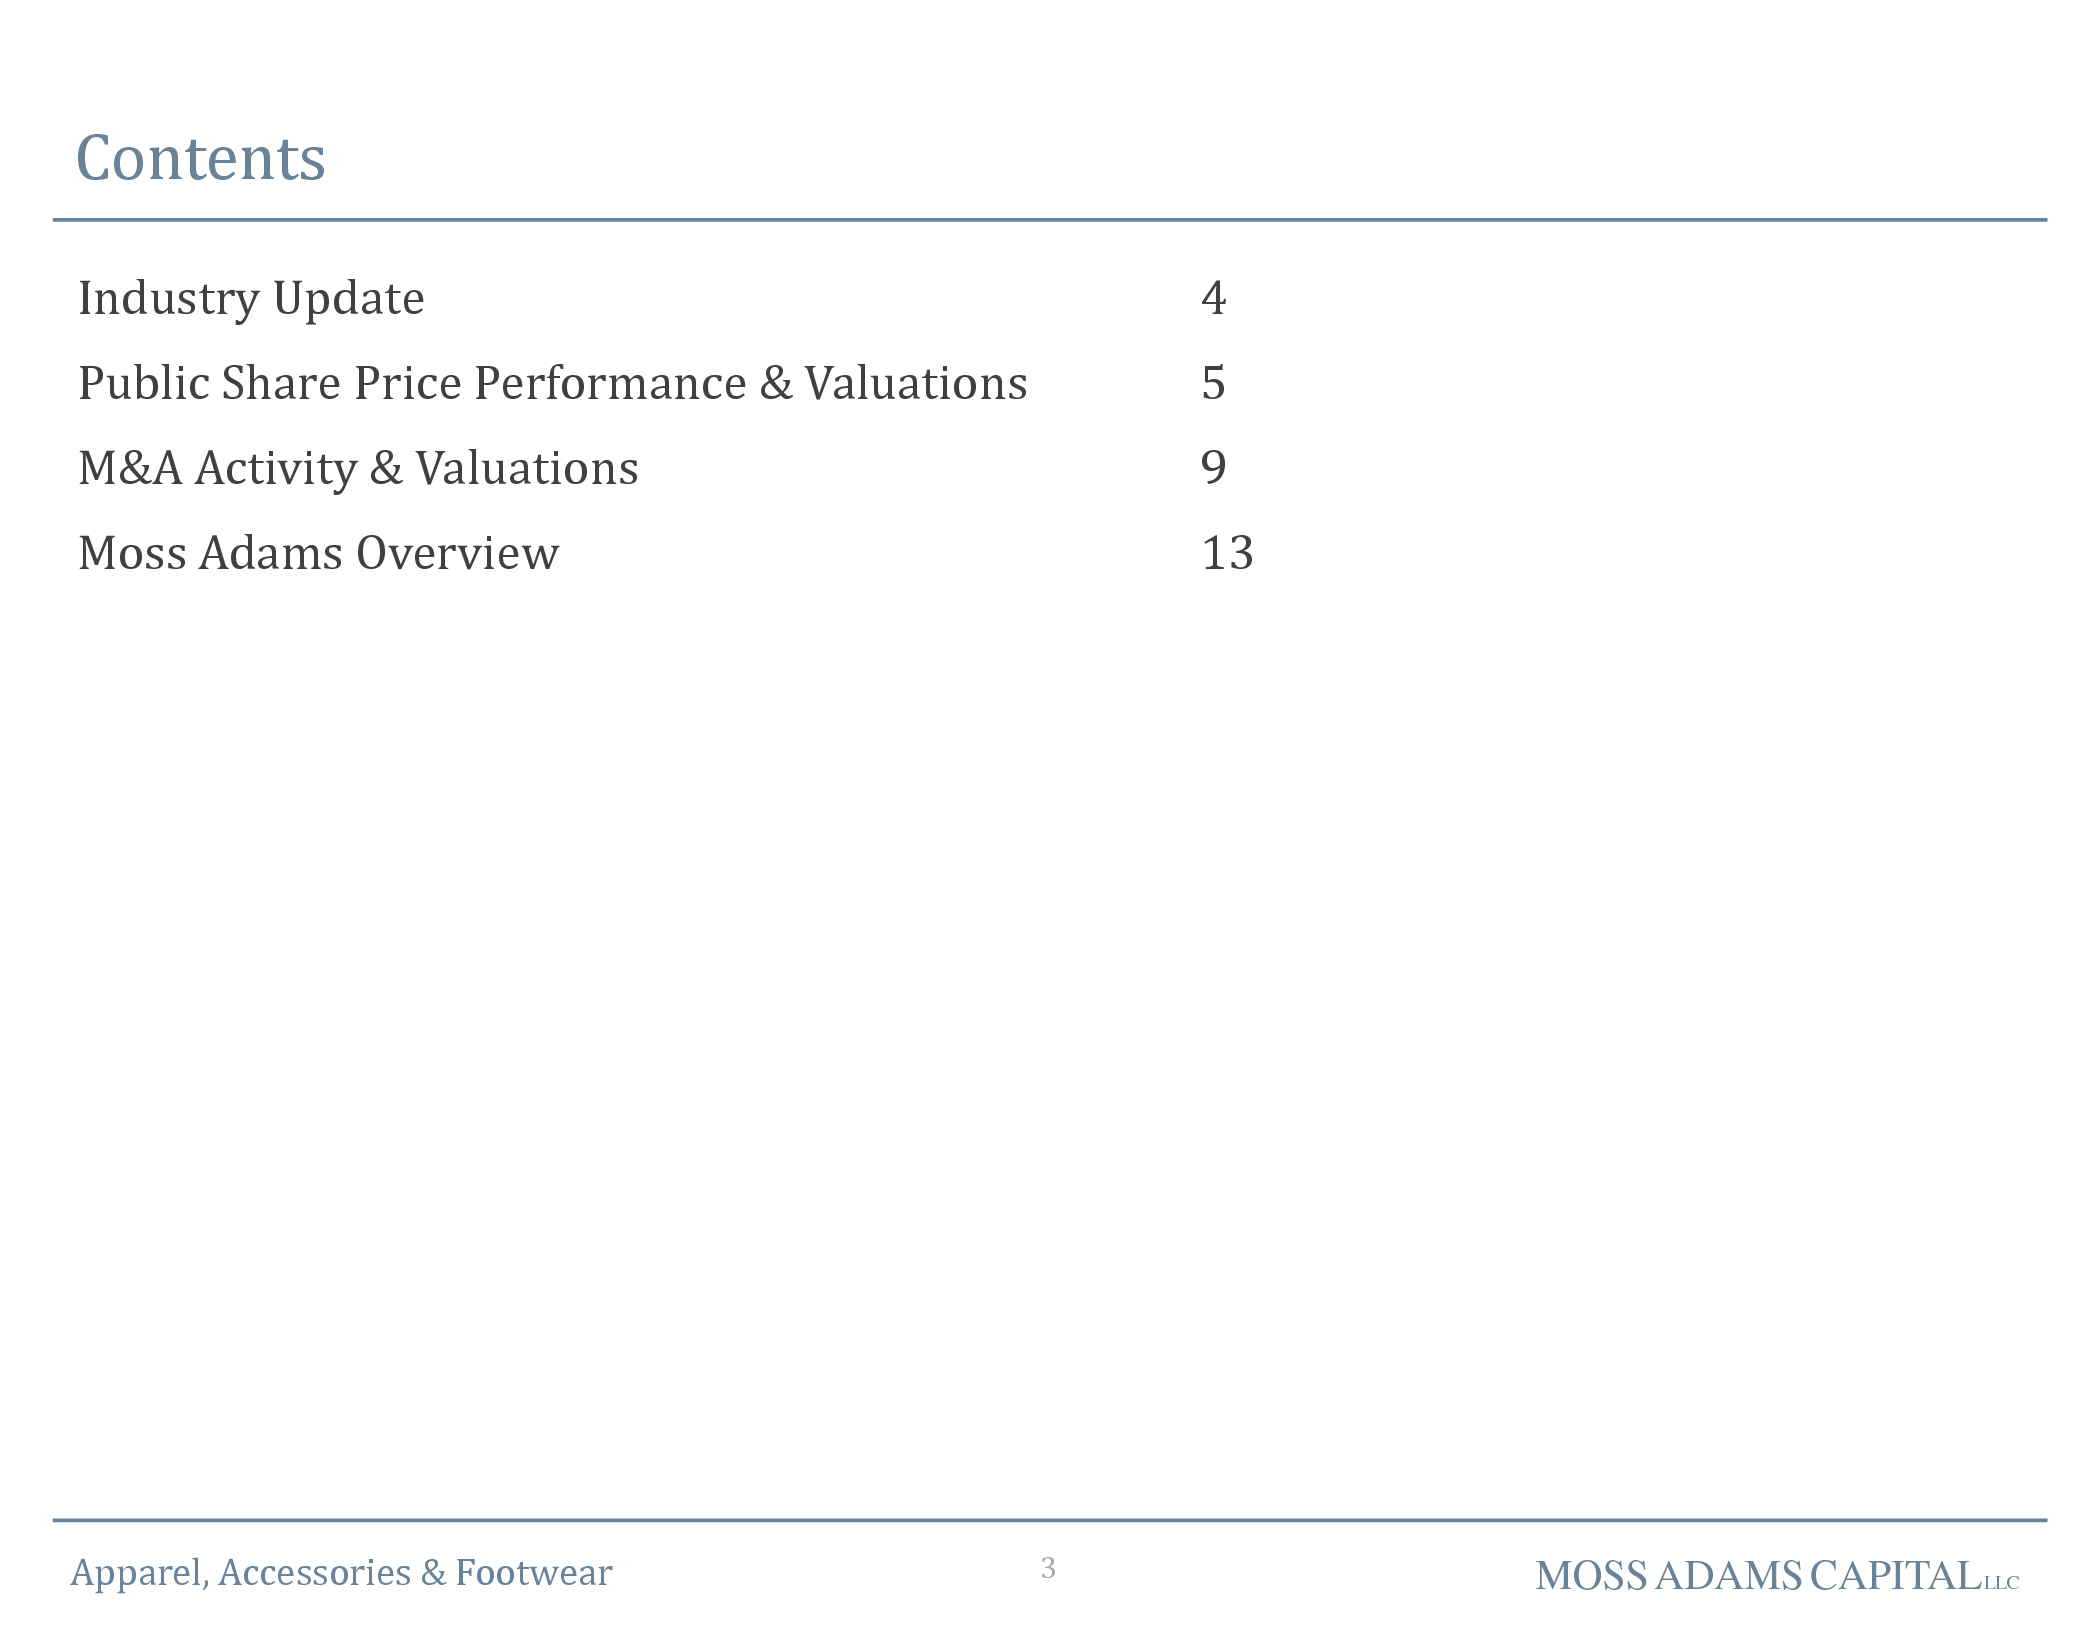Viewport: 2100px width, 1640px height.
Task: Open the Industry Update section link
Action: [x=251, y=299]
